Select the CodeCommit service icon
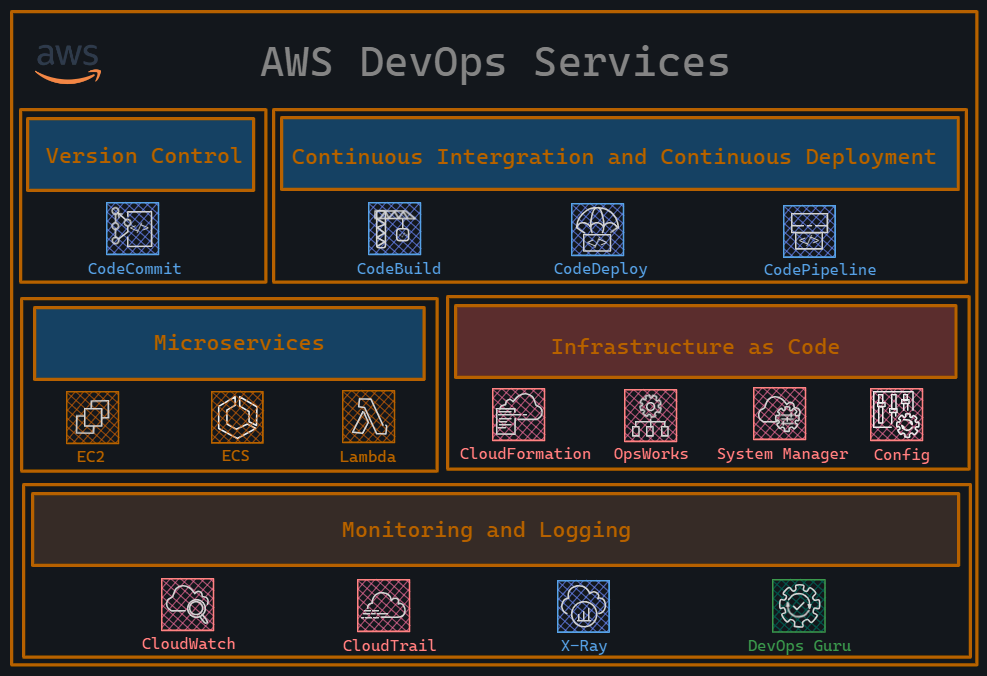The image size is (987, 676). point(133,228)
